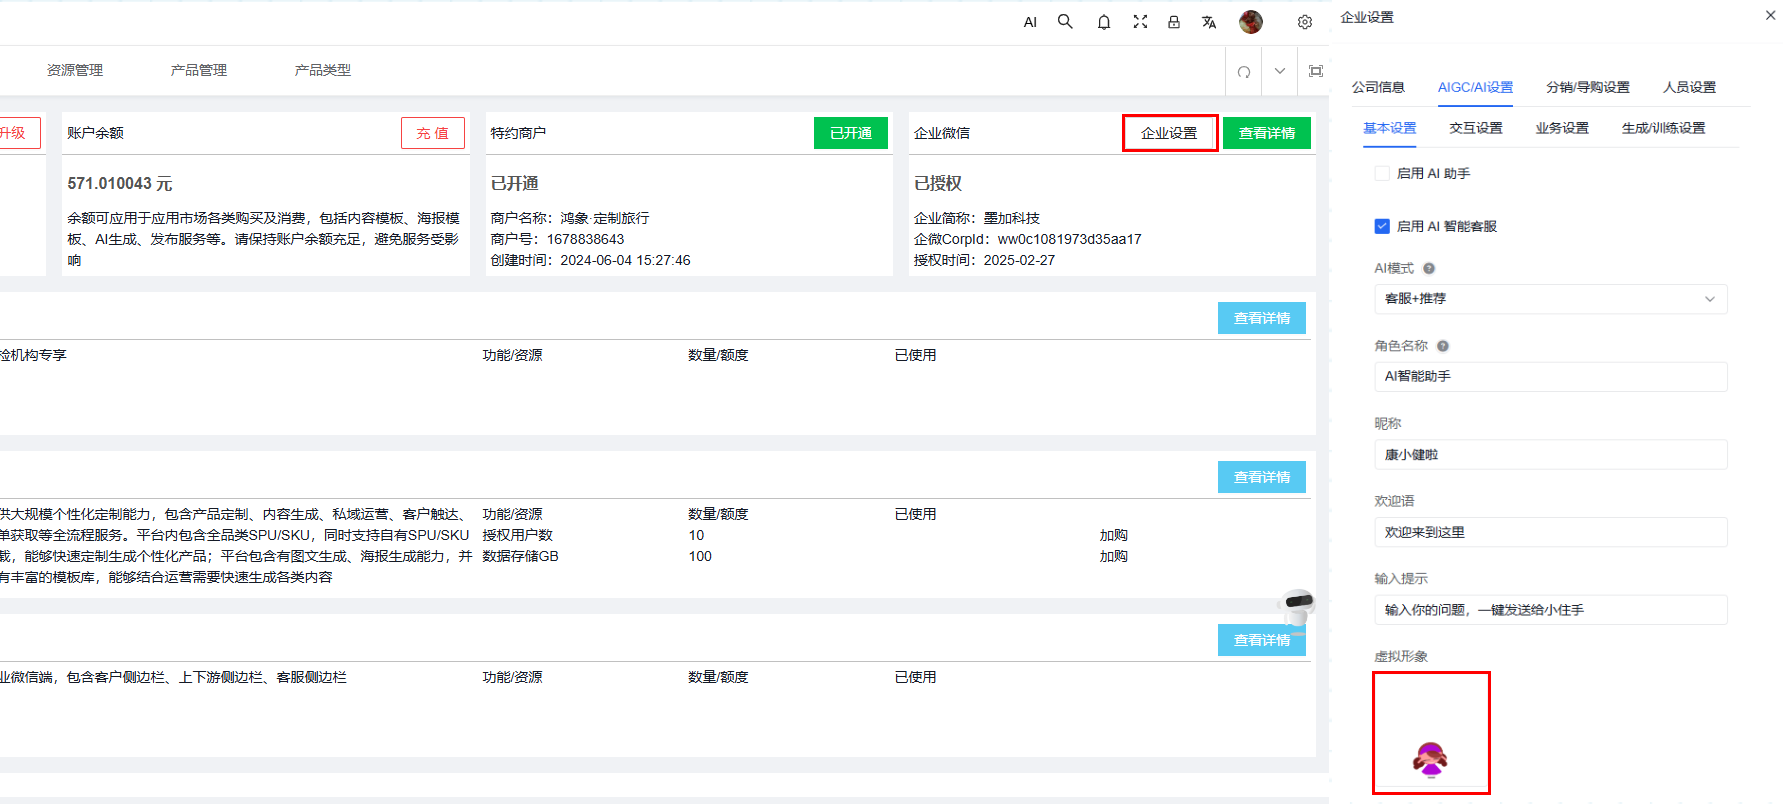The image size is (1783, 804).
Task: Open the 人员设置 tab
Action: (1689, 87)
